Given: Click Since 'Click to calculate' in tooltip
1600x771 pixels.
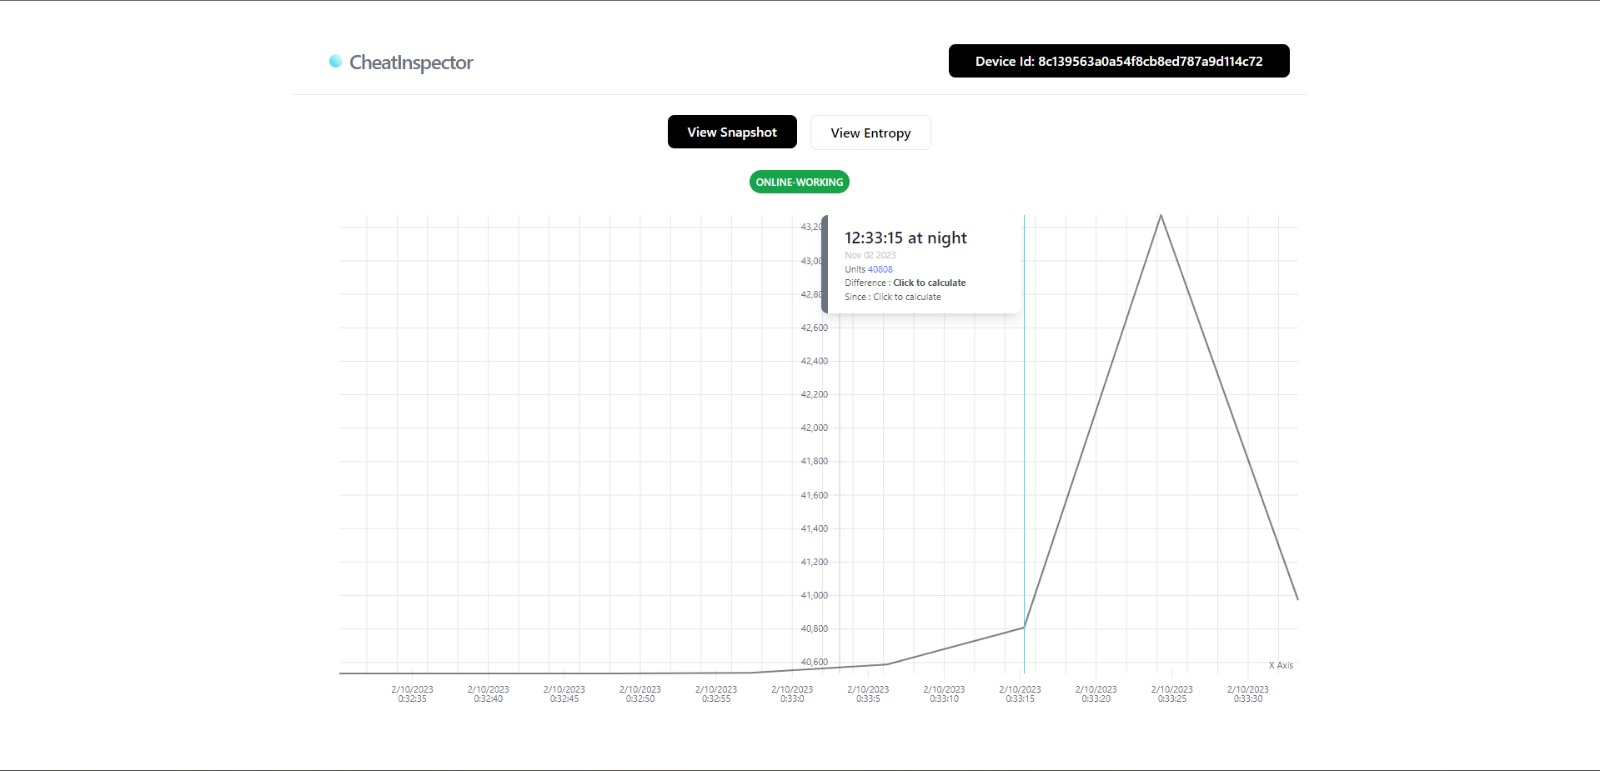Looking at the screenshot, I should 907,297.
